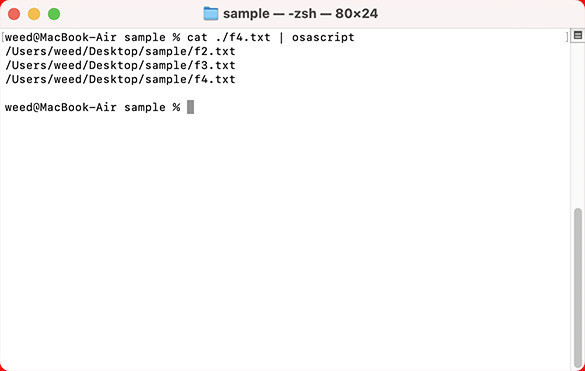Viewport: 585px width, 371px height.
Task: Click the empty terminal area below the prompt
Action: 285,239
